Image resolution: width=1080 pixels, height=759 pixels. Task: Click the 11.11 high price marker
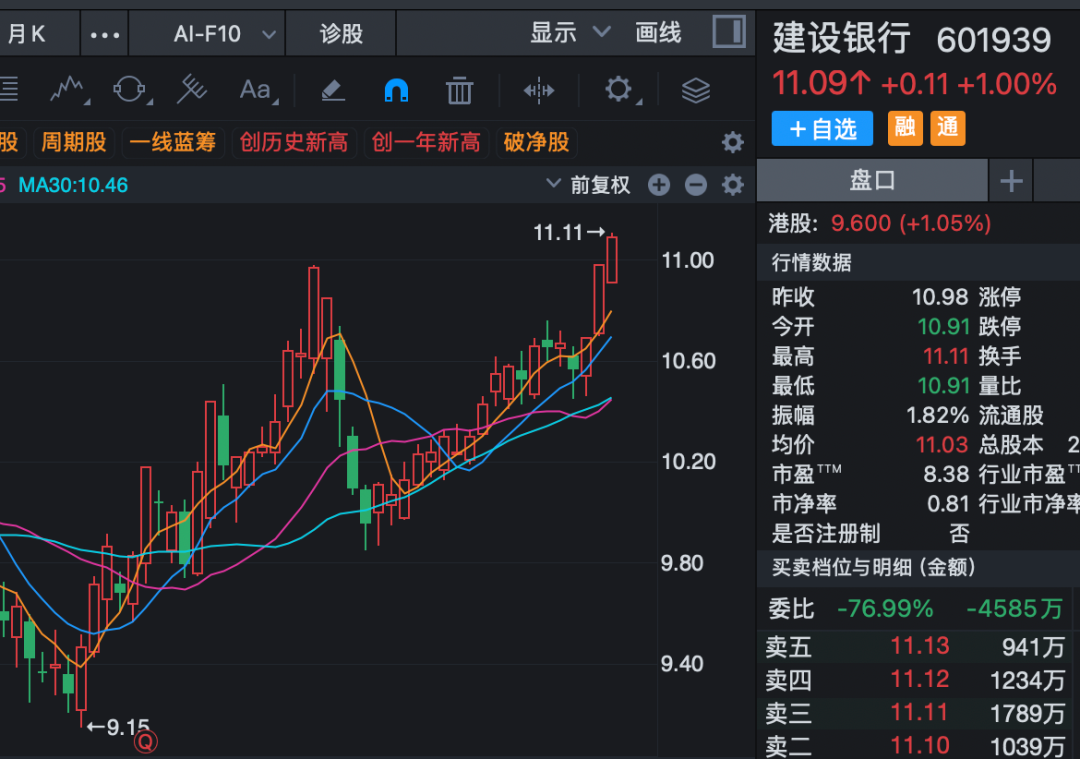[569, 233]
